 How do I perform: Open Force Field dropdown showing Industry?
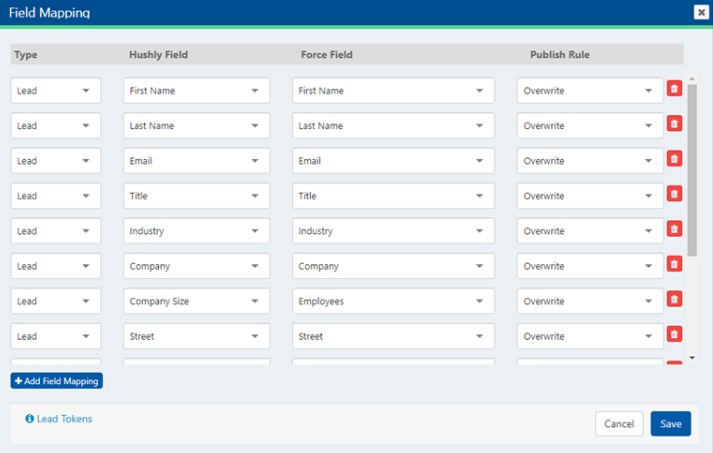(x=393, y=231)
